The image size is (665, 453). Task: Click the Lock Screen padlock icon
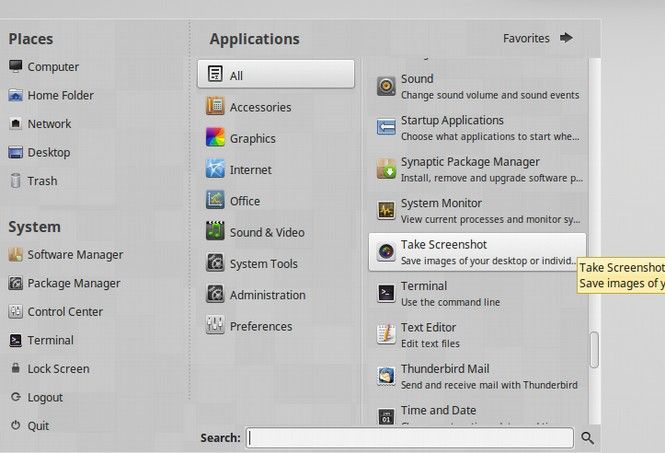coord(16,368)
